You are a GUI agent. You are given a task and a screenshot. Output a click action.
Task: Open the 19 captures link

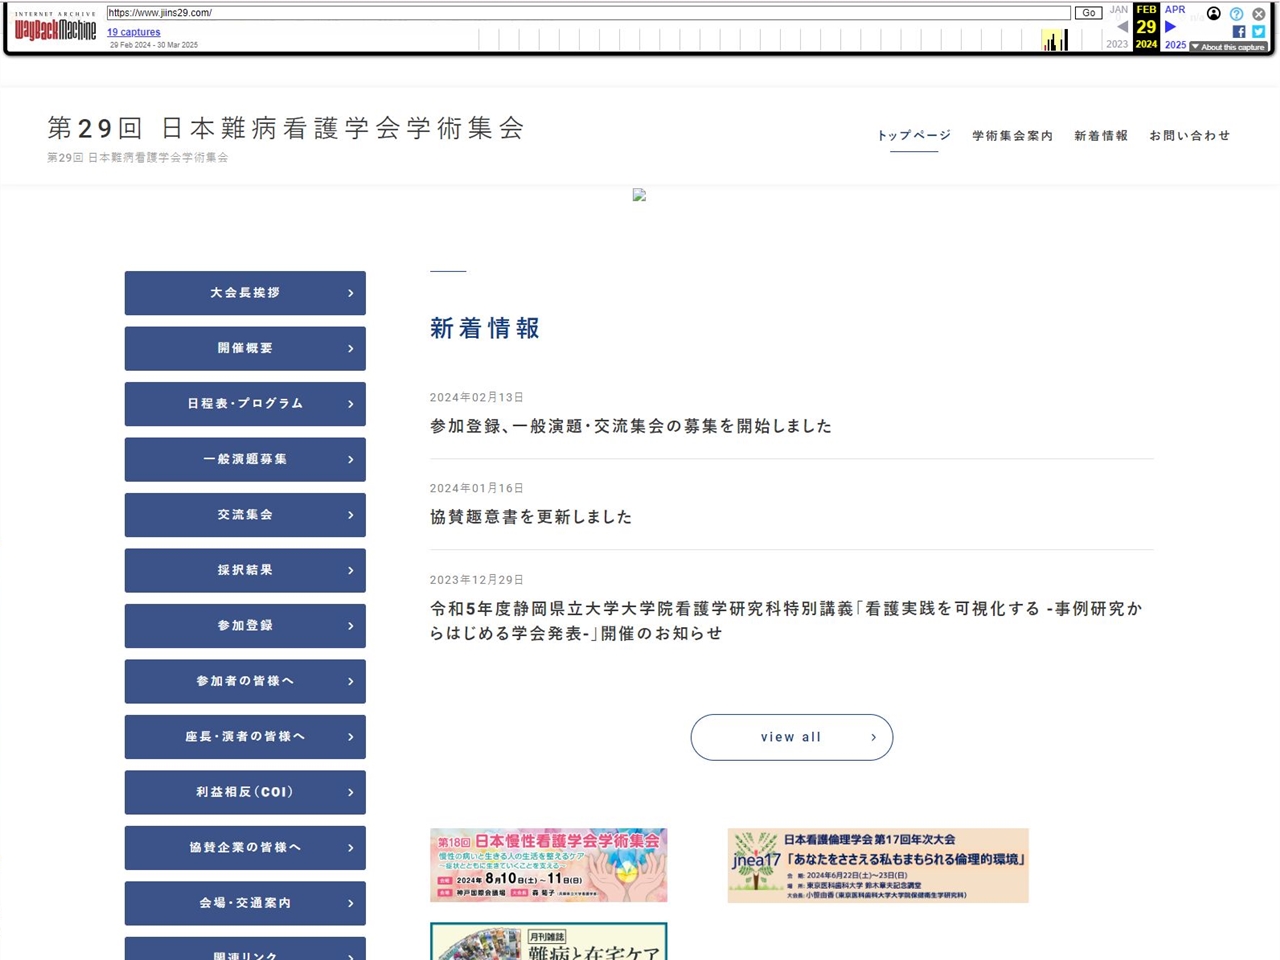pos(133,32)
